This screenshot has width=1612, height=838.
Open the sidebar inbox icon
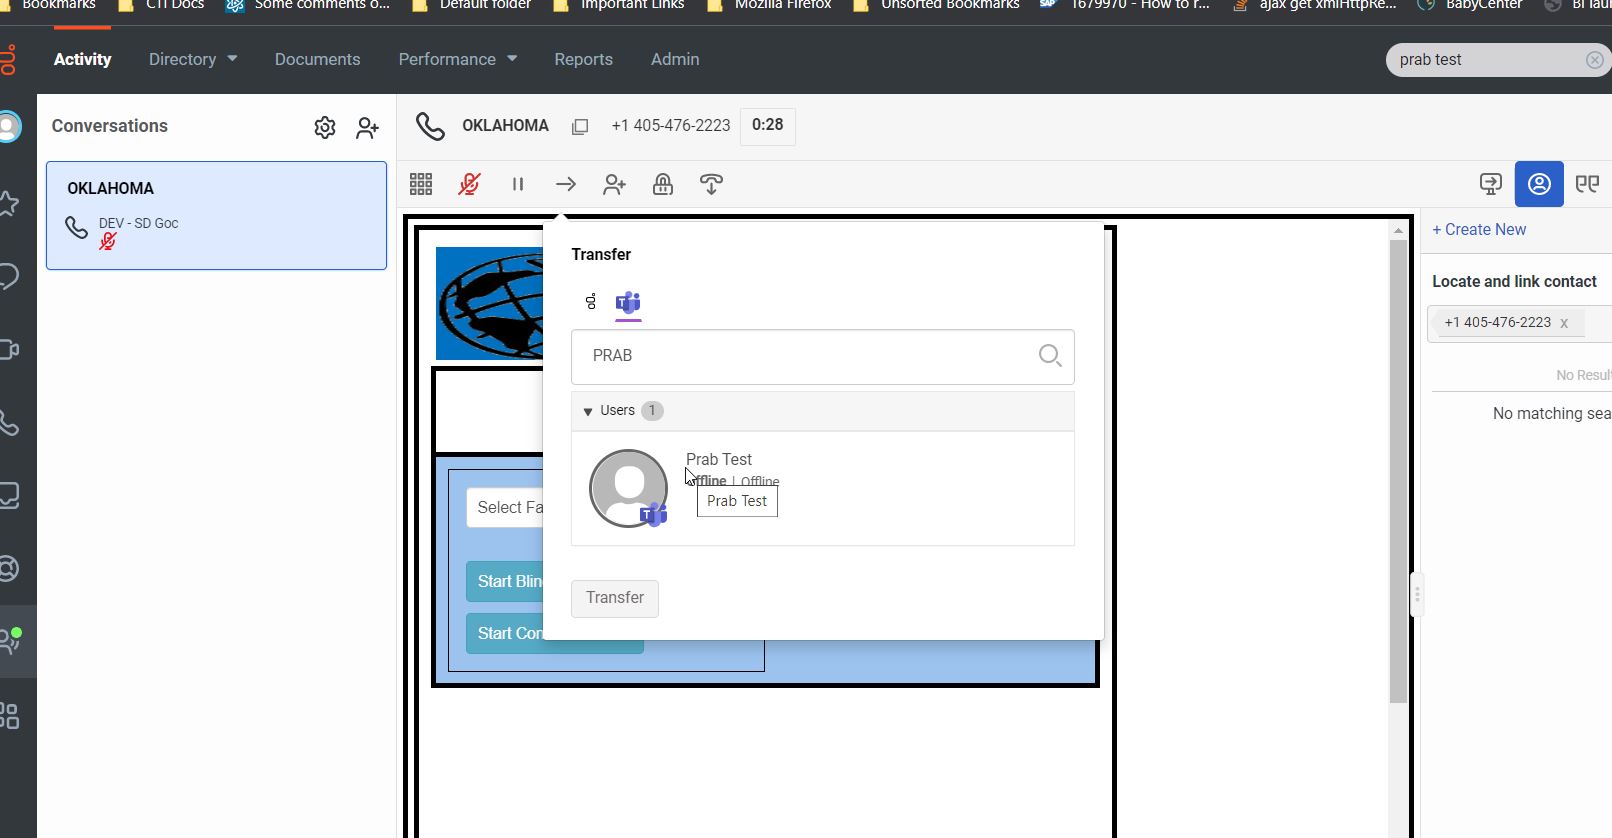pyautogui.click(x=9, y=496)
